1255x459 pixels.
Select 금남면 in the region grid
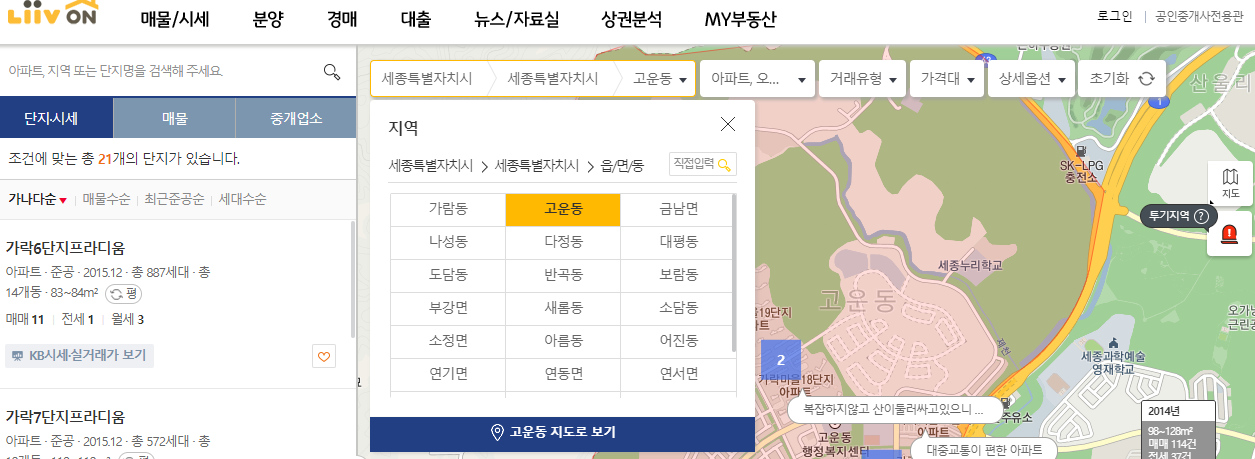click(x=679, y=210)
